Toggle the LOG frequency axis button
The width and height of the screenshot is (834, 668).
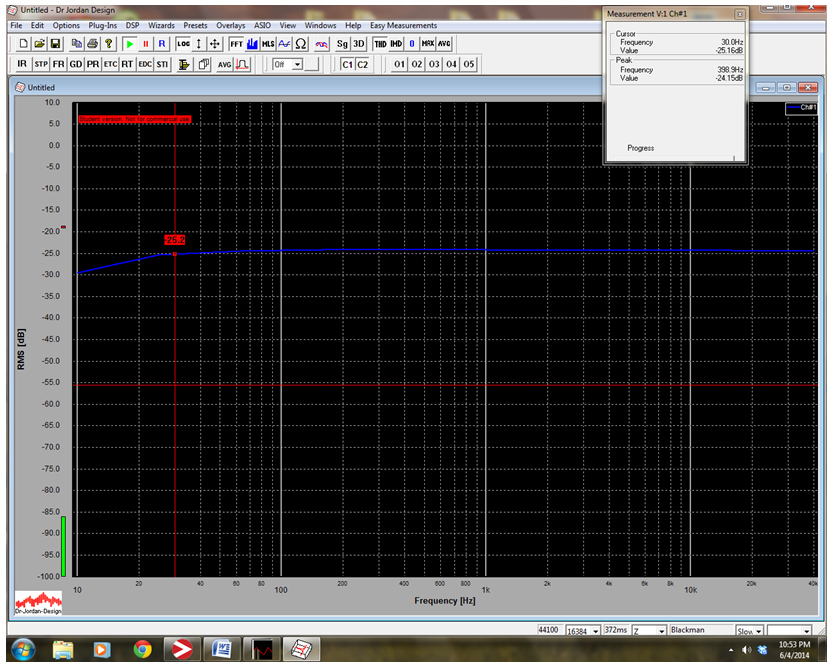click(x=183, y=44)
